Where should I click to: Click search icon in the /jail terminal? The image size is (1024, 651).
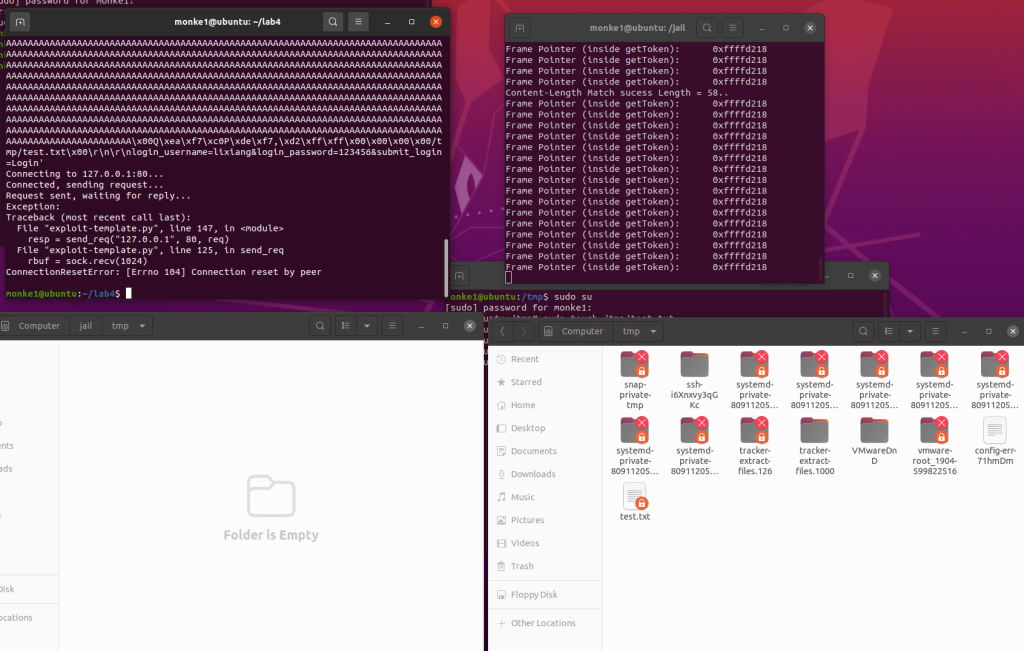[707, 28]
